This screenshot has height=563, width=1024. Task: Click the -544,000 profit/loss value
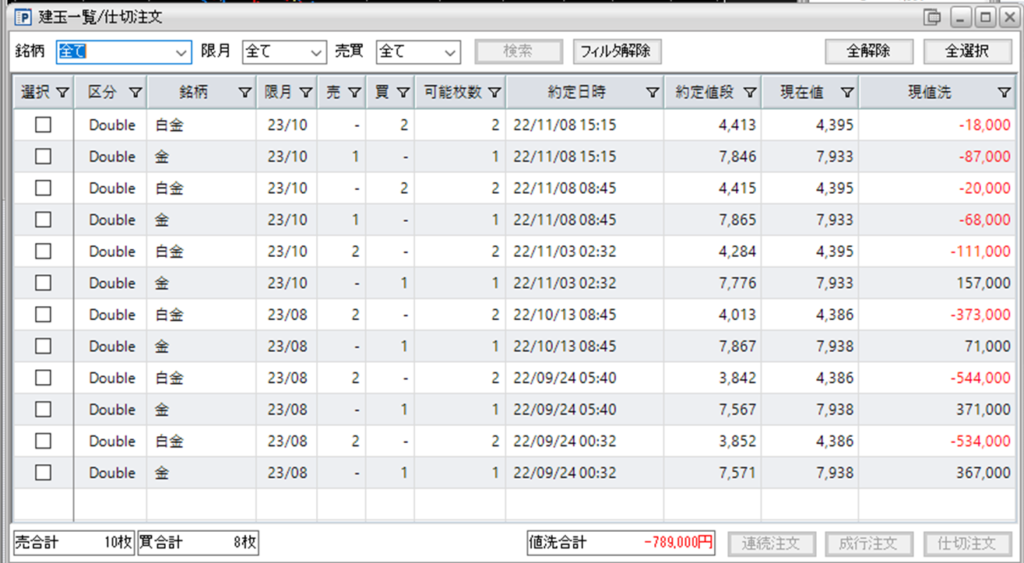980,378
